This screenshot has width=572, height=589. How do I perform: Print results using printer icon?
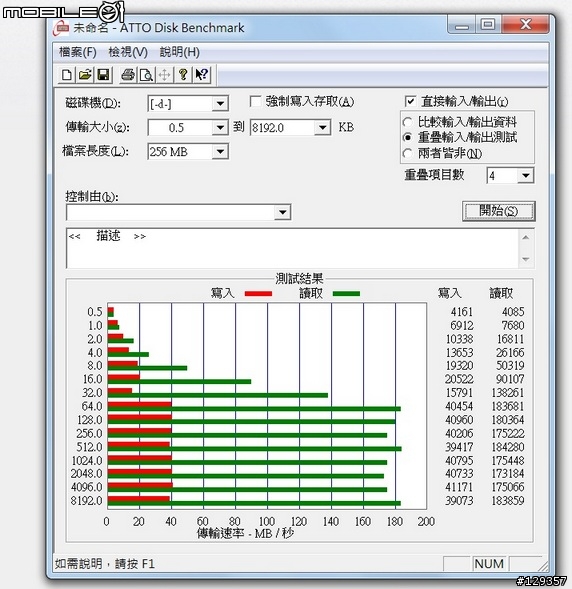pyautogui.click(x=128, y=75)
